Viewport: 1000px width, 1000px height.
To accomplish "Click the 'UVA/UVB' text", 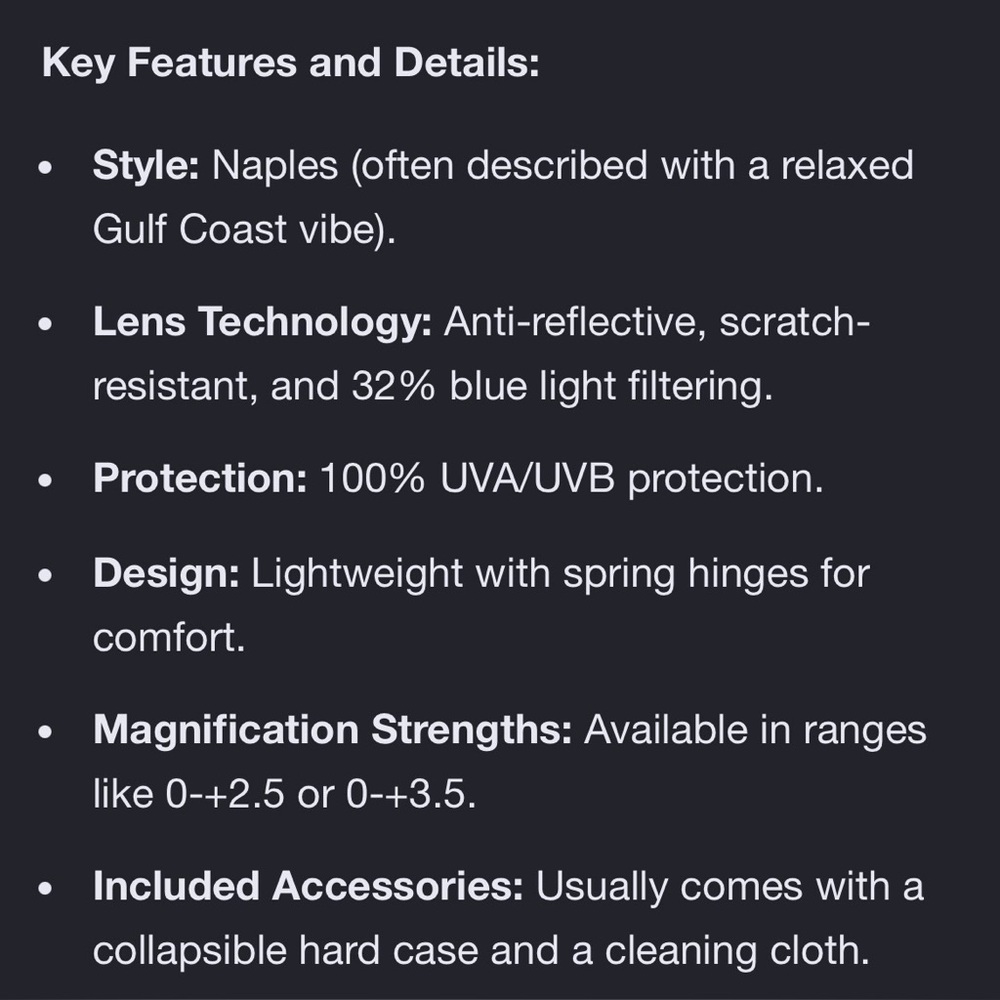I will [527, 478].
